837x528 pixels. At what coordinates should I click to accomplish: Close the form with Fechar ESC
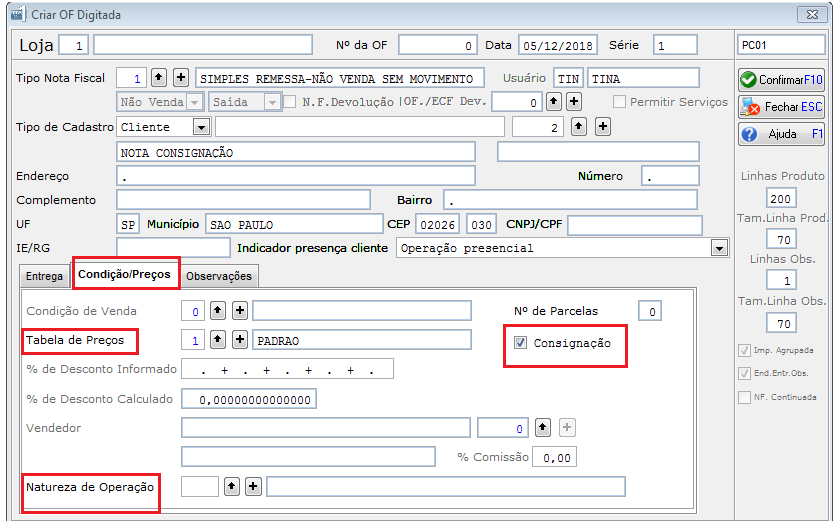coord(781,107)
